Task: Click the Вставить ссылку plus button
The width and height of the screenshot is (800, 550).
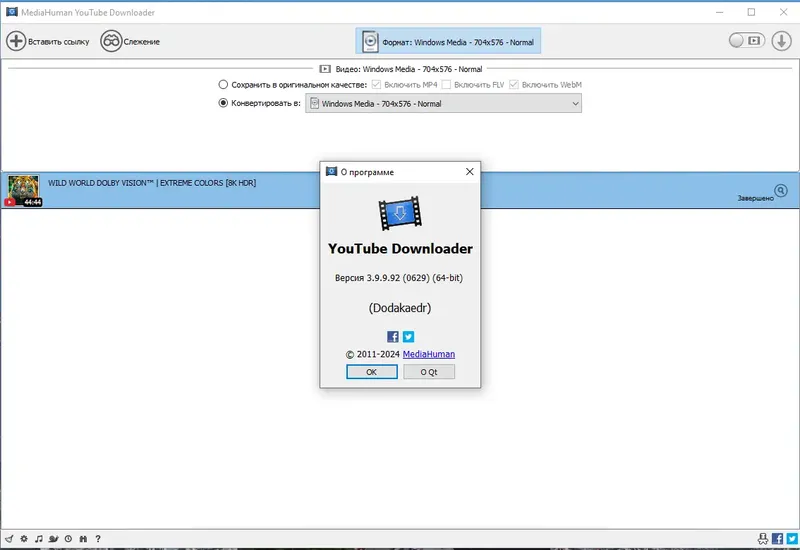Action: pos(47,41)
